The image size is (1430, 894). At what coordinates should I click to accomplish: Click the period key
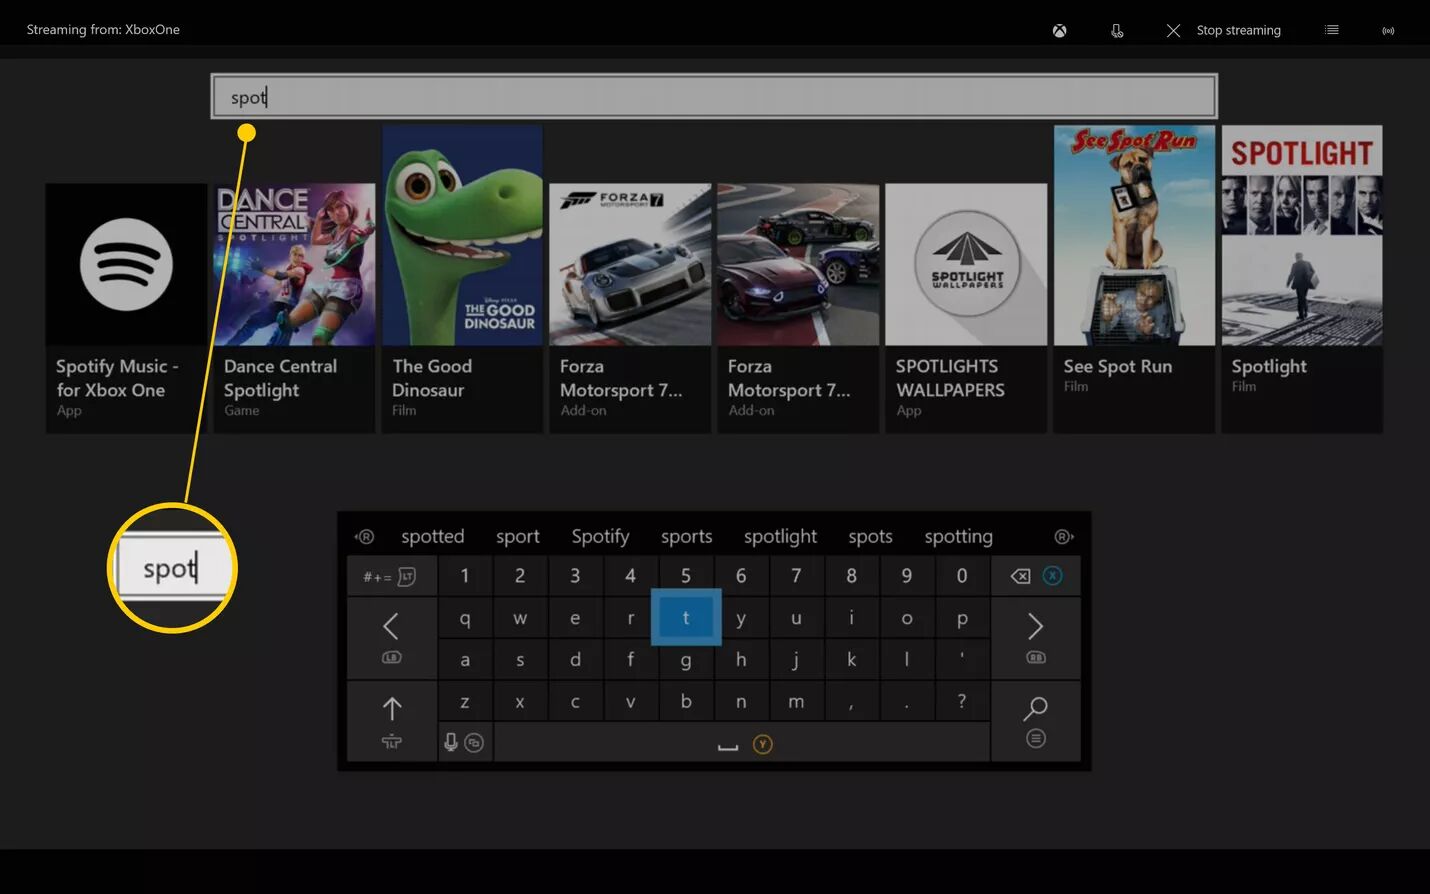click(907, 701)
